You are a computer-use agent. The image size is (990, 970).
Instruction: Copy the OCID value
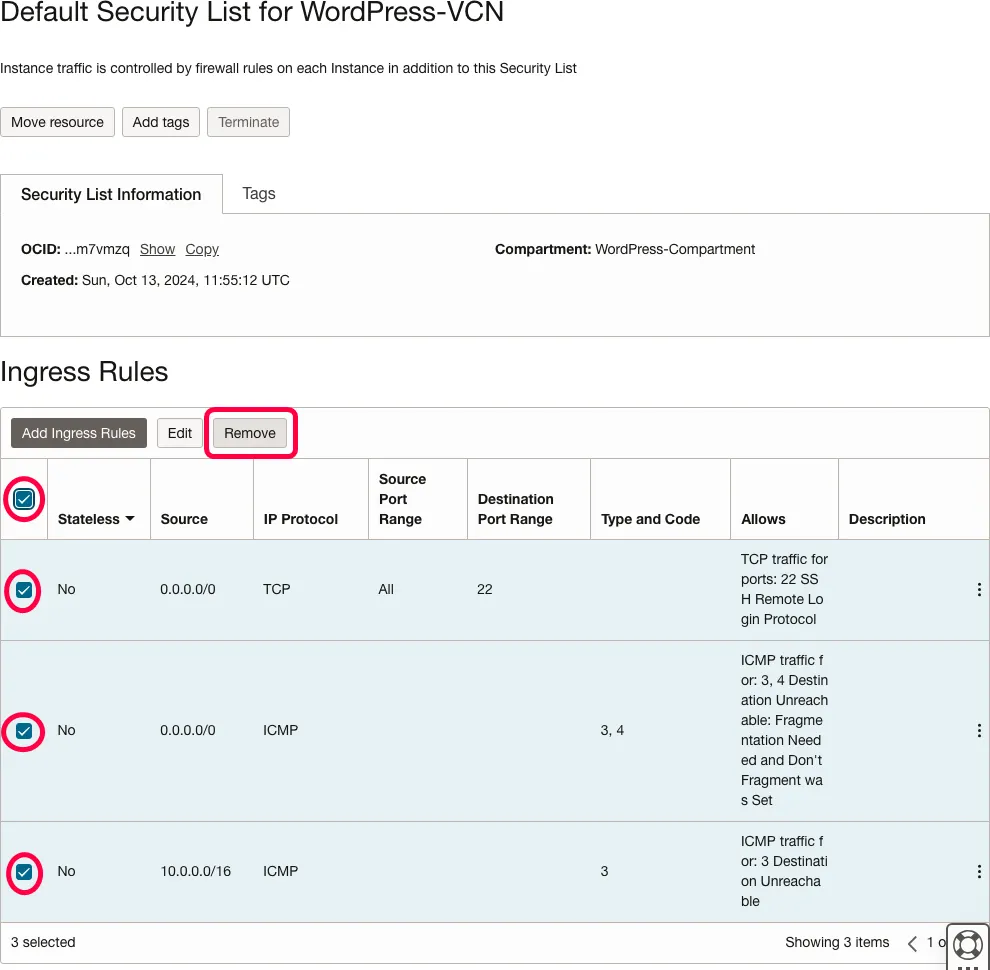point(202,250)
